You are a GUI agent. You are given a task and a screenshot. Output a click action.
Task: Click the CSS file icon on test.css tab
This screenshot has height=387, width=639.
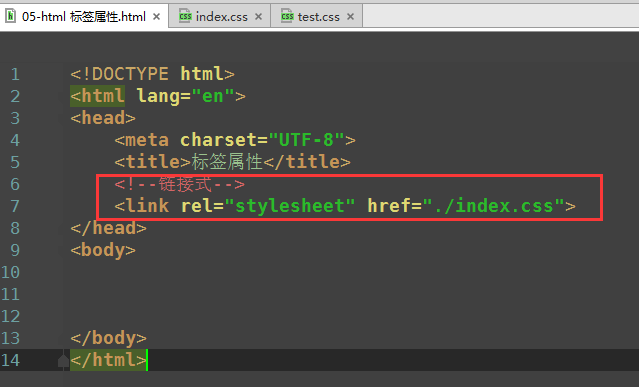(x=287, y=16)
